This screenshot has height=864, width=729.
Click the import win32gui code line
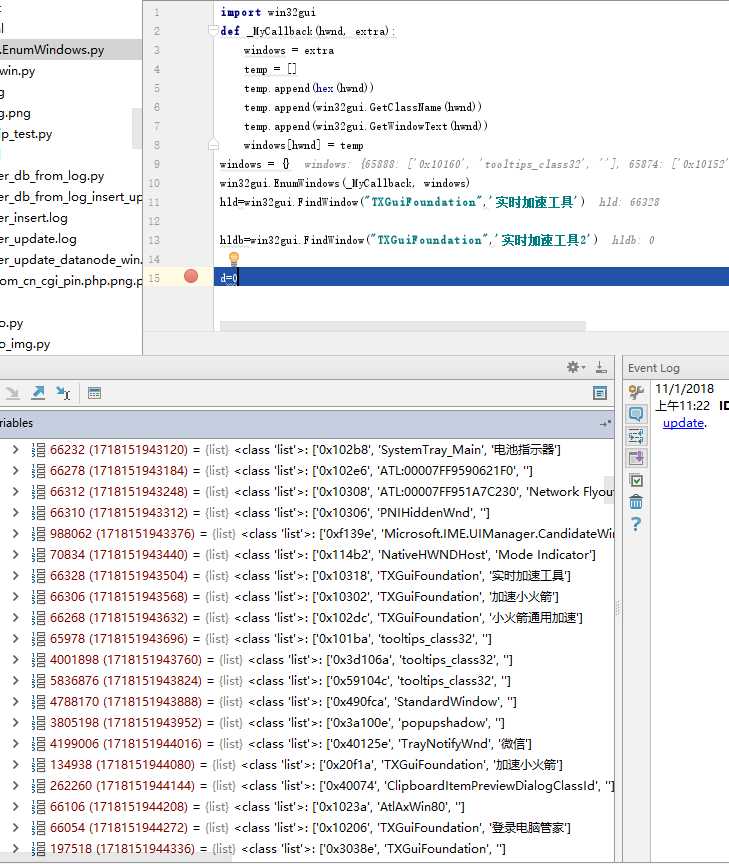[268, 12]
